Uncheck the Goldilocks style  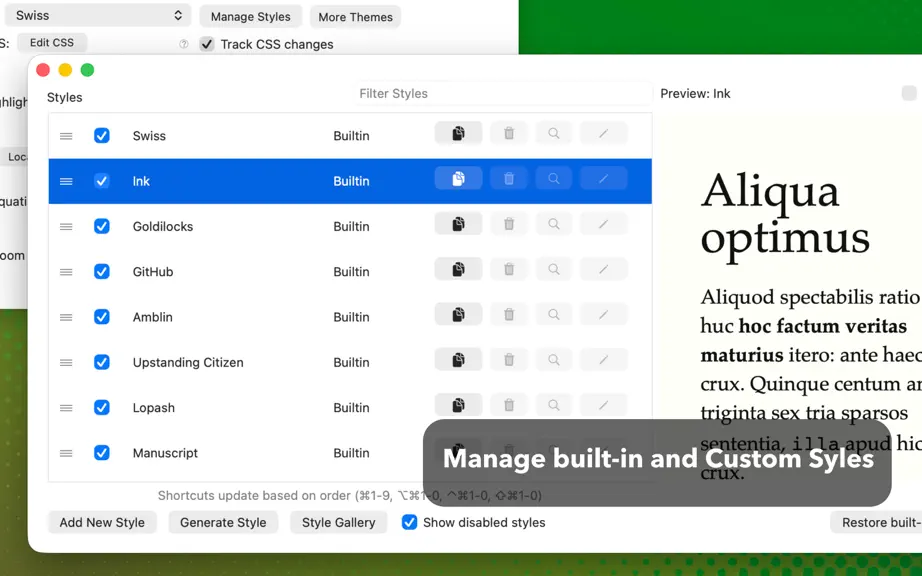pyautogui.click(x=102, y=226)
